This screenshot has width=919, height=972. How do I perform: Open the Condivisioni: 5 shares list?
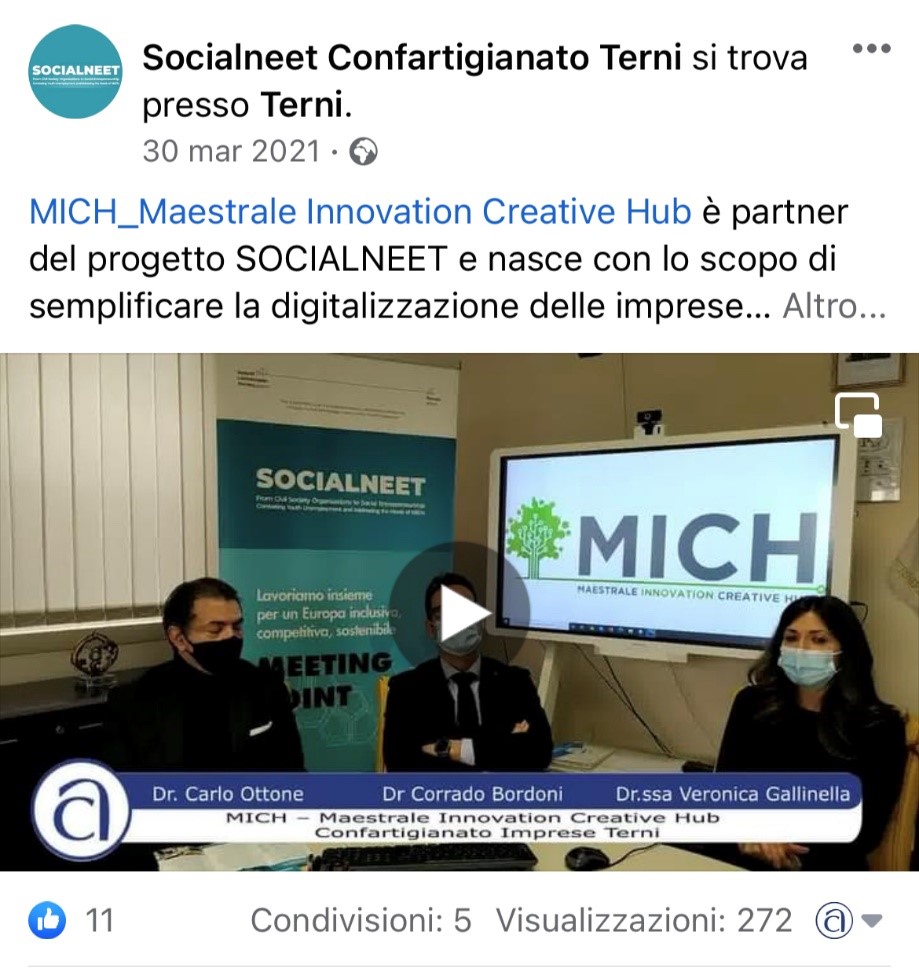coord(361,921)
